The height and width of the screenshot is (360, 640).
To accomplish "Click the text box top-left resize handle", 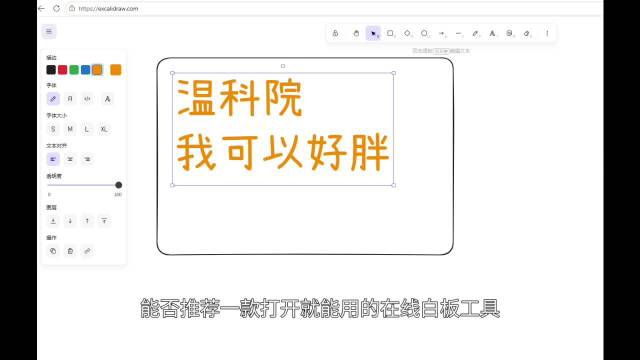I will (172, 73).
